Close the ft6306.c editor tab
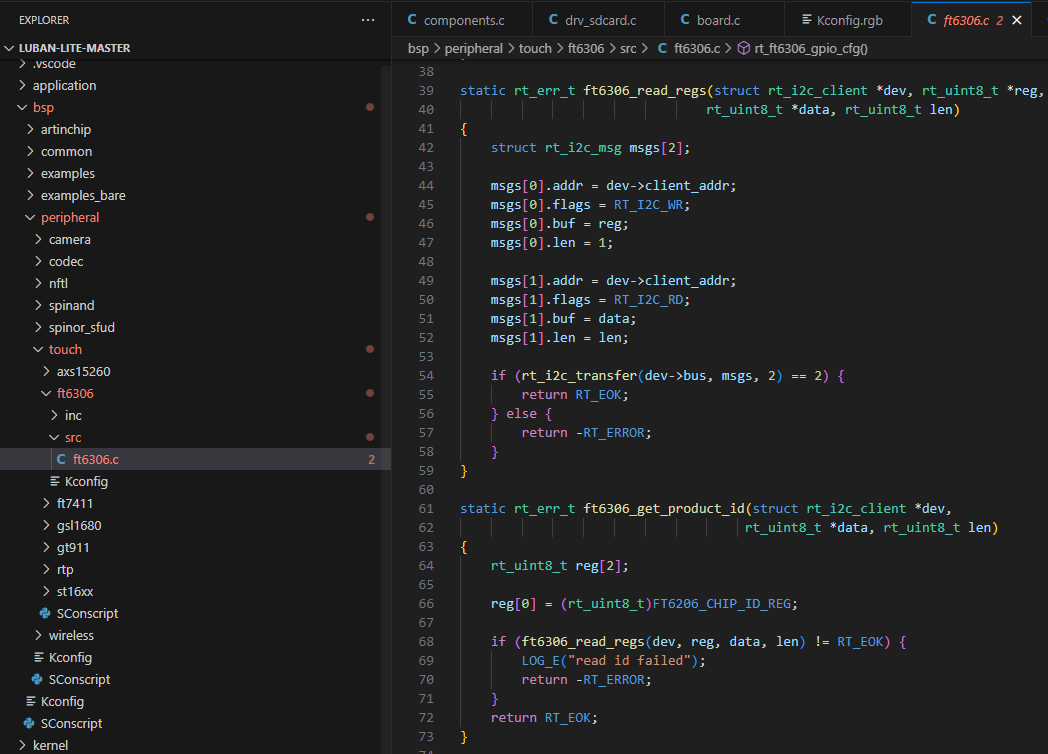 1018,20
